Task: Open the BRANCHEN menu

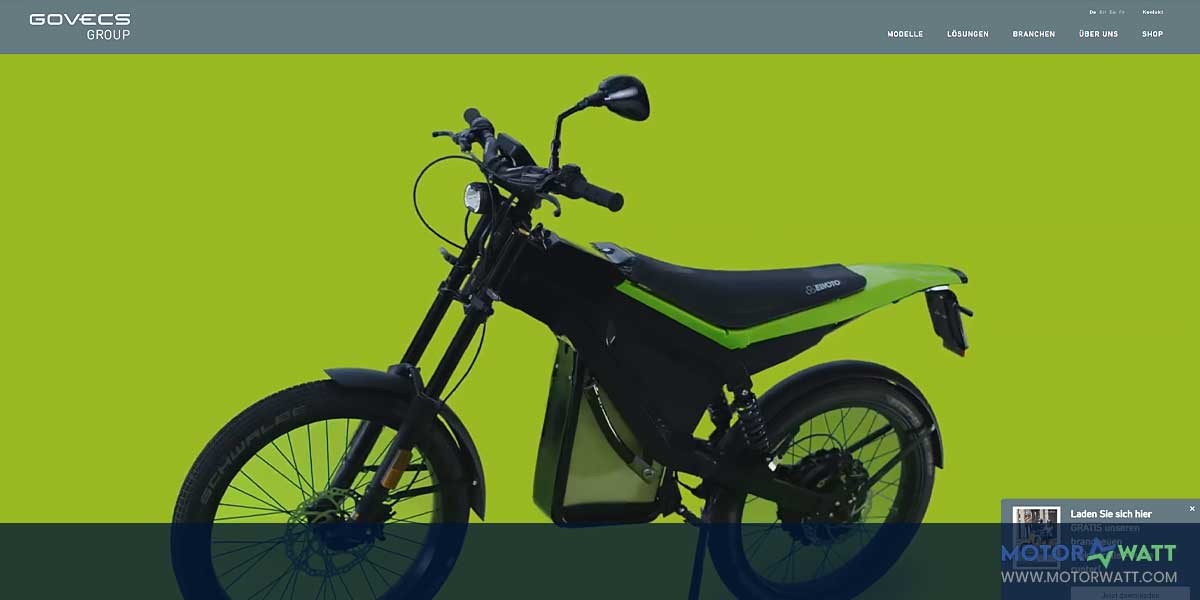Action: (1034, 33)
